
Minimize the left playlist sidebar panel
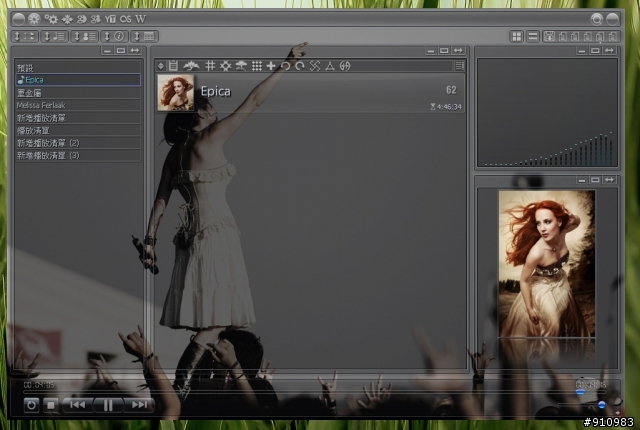(107, 51)
